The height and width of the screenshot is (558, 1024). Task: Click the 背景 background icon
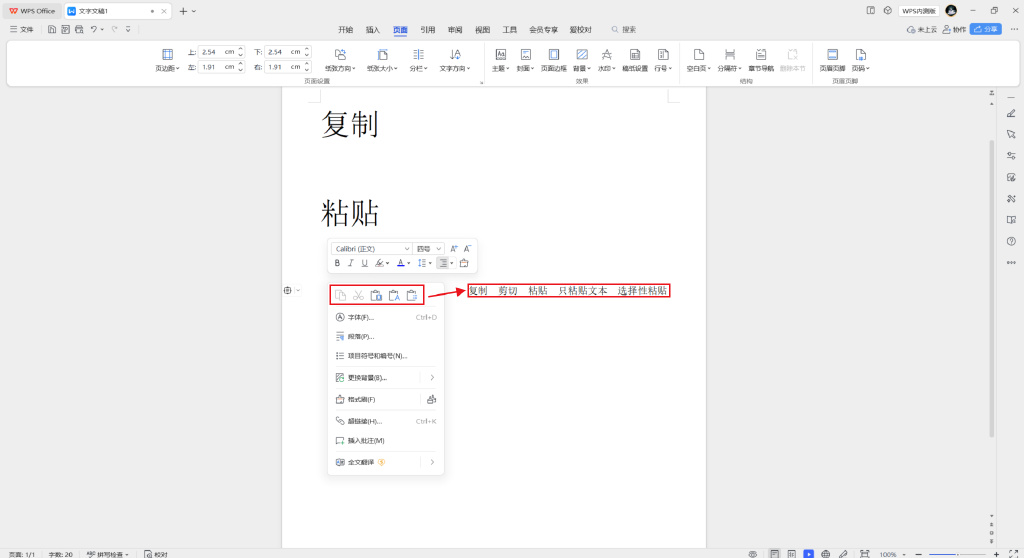pos(582,55)
